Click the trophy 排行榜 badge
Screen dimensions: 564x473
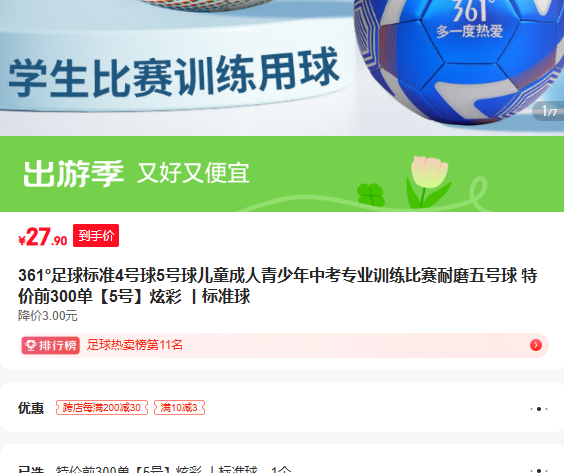50,345
